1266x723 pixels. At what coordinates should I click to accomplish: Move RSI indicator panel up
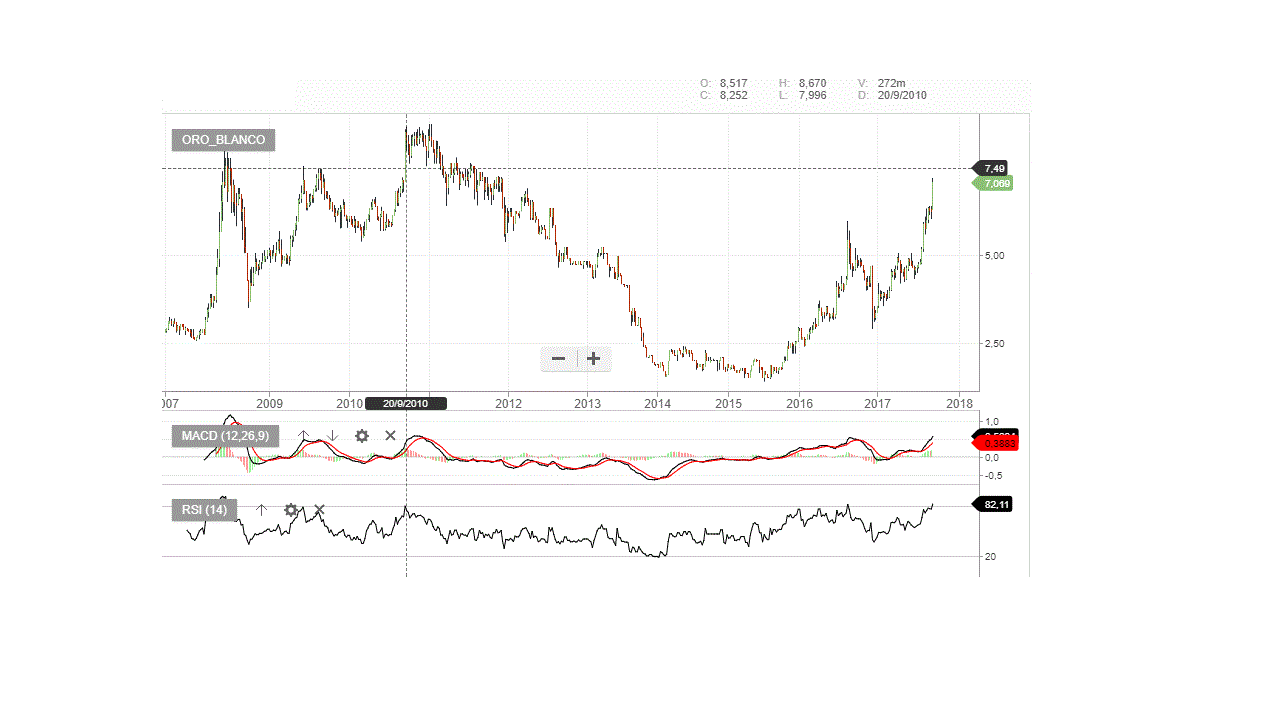coord(261,510)
